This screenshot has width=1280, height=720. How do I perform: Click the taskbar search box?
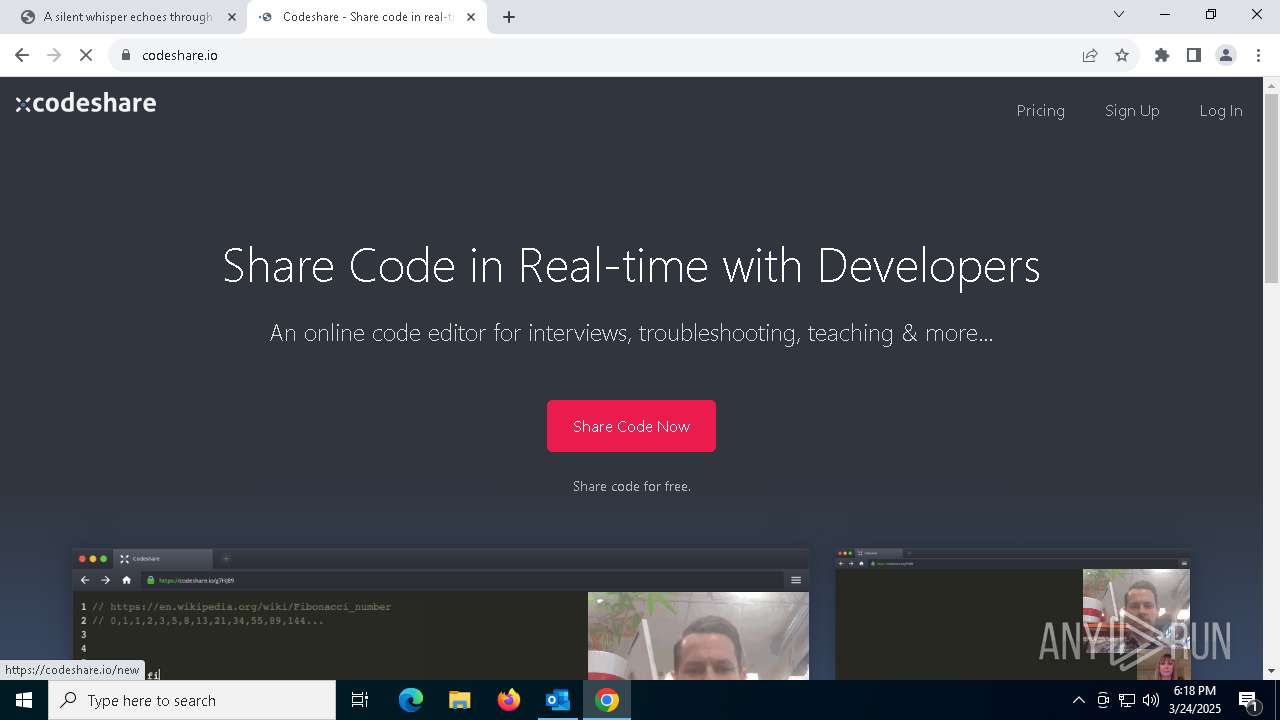[192, 700]
